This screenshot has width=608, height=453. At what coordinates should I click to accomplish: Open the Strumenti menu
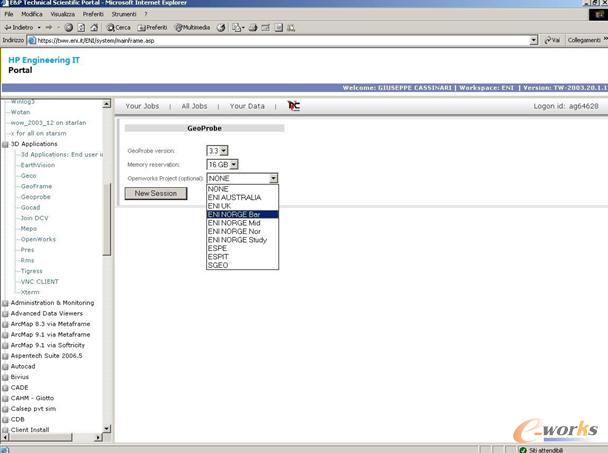pyautogui.click(x=124, y=14)
